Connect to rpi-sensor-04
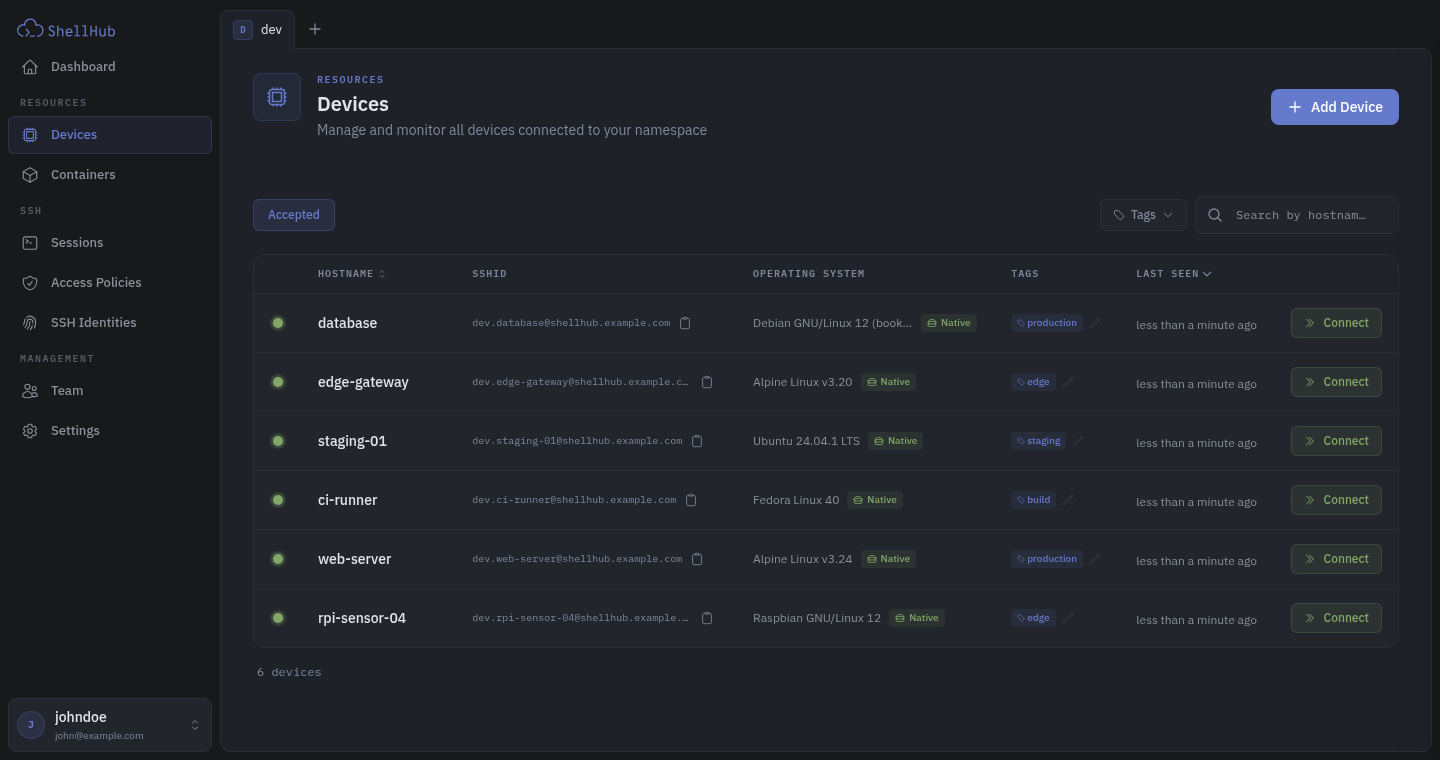This screenshot has width=1440, height=760. point(1336,618)
